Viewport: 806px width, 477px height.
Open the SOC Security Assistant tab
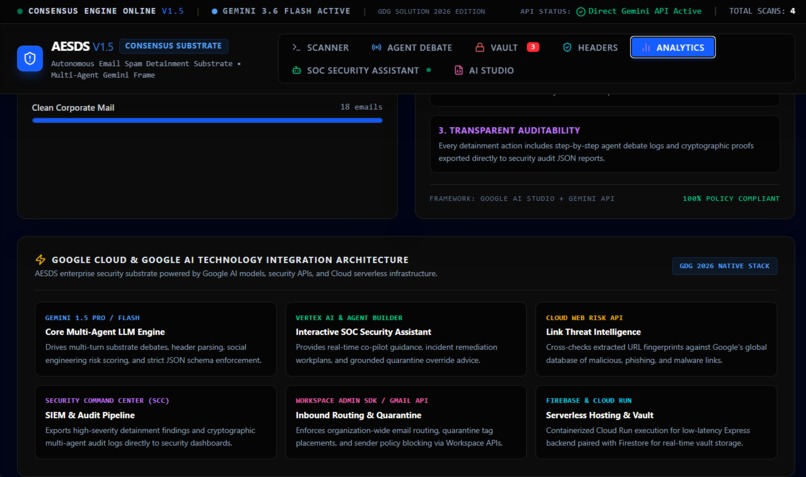tap(361, 70)
